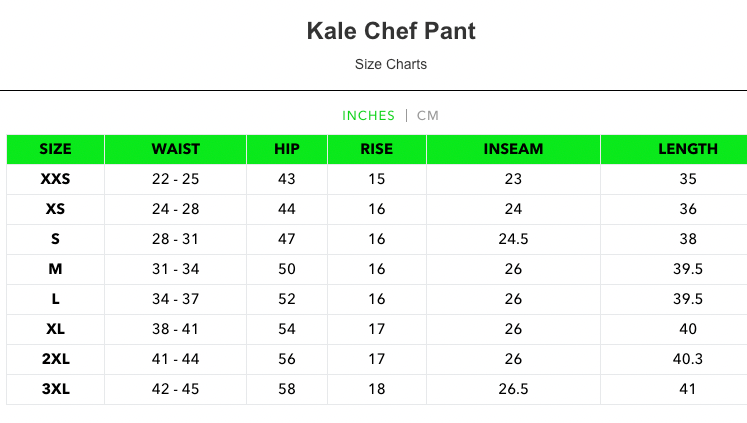Click the WAIST column header
Image resolution: width=747 pixels, height=423 pixels.
coord(176,149)
